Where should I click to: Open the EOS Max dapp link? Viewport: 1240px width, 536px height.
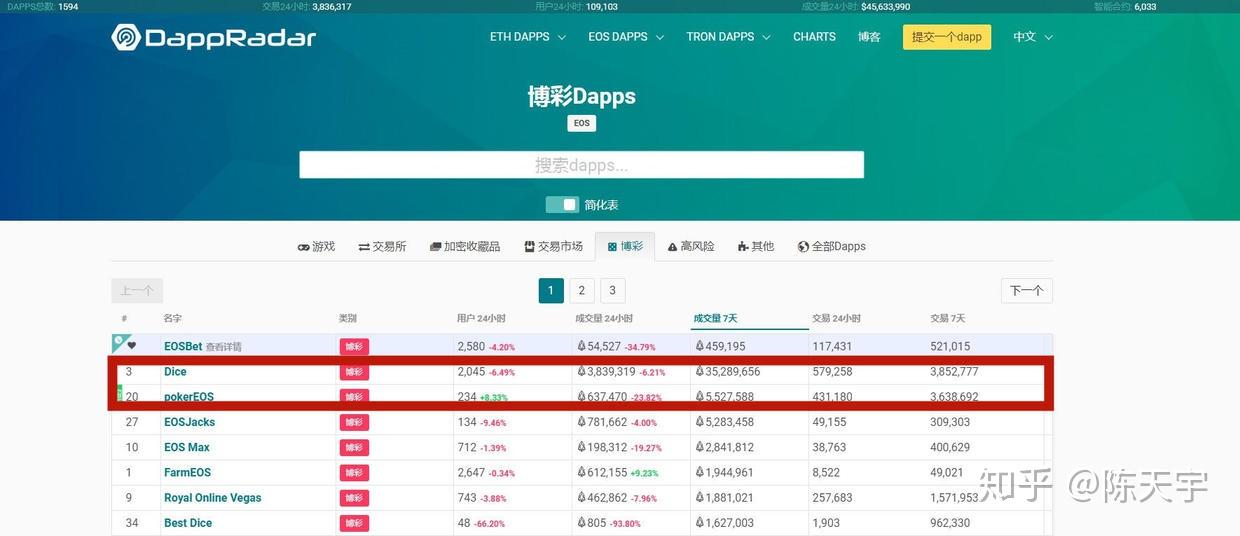[187, 447]
